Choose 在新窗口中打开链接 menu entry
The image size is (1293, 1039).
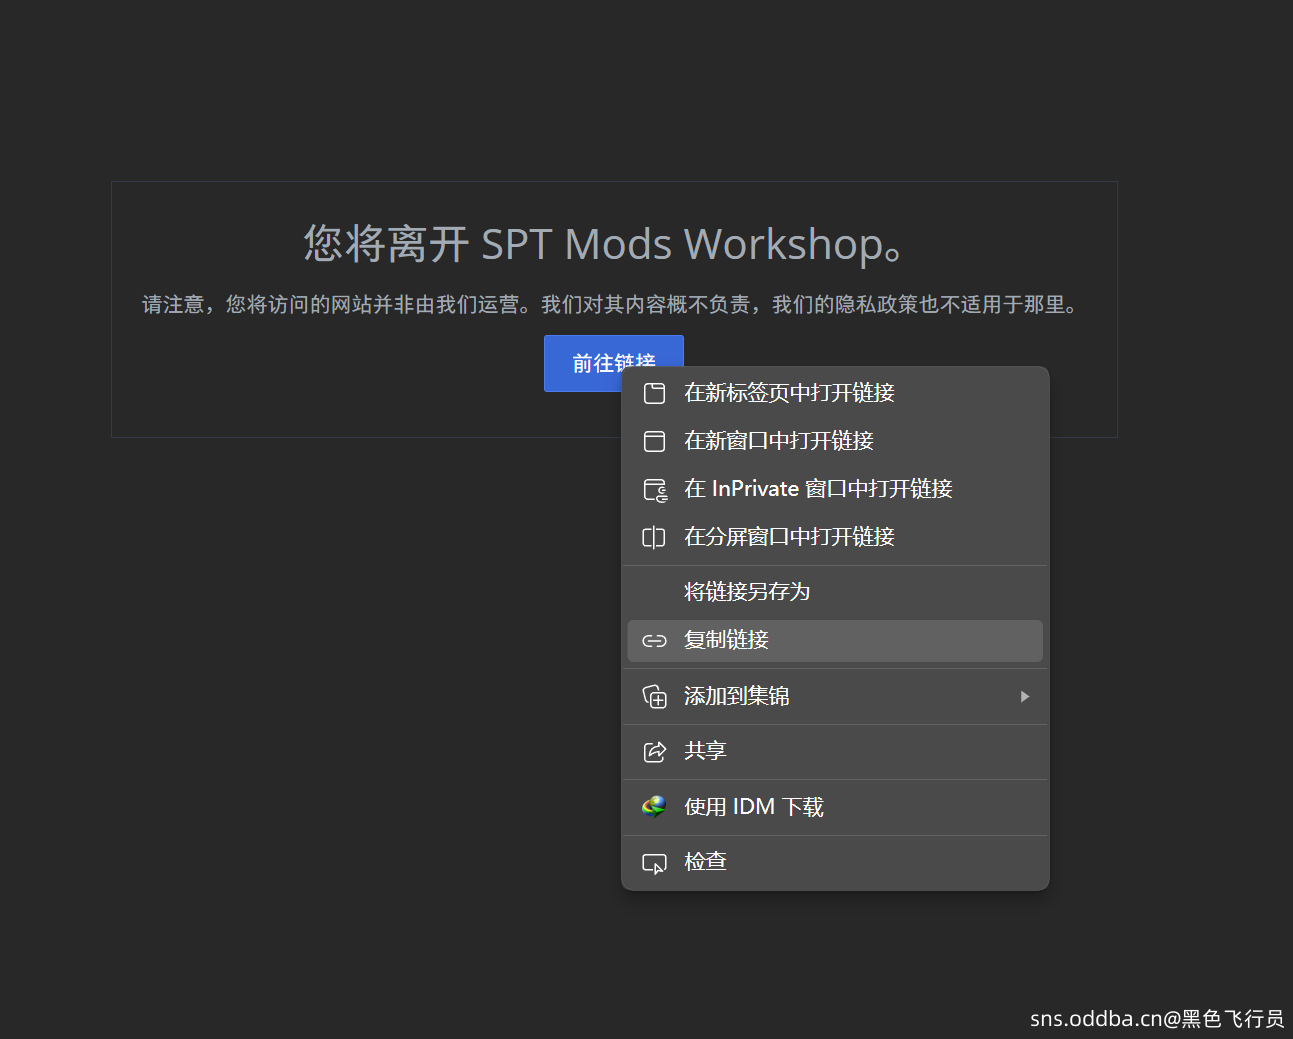tap(835, 441)
